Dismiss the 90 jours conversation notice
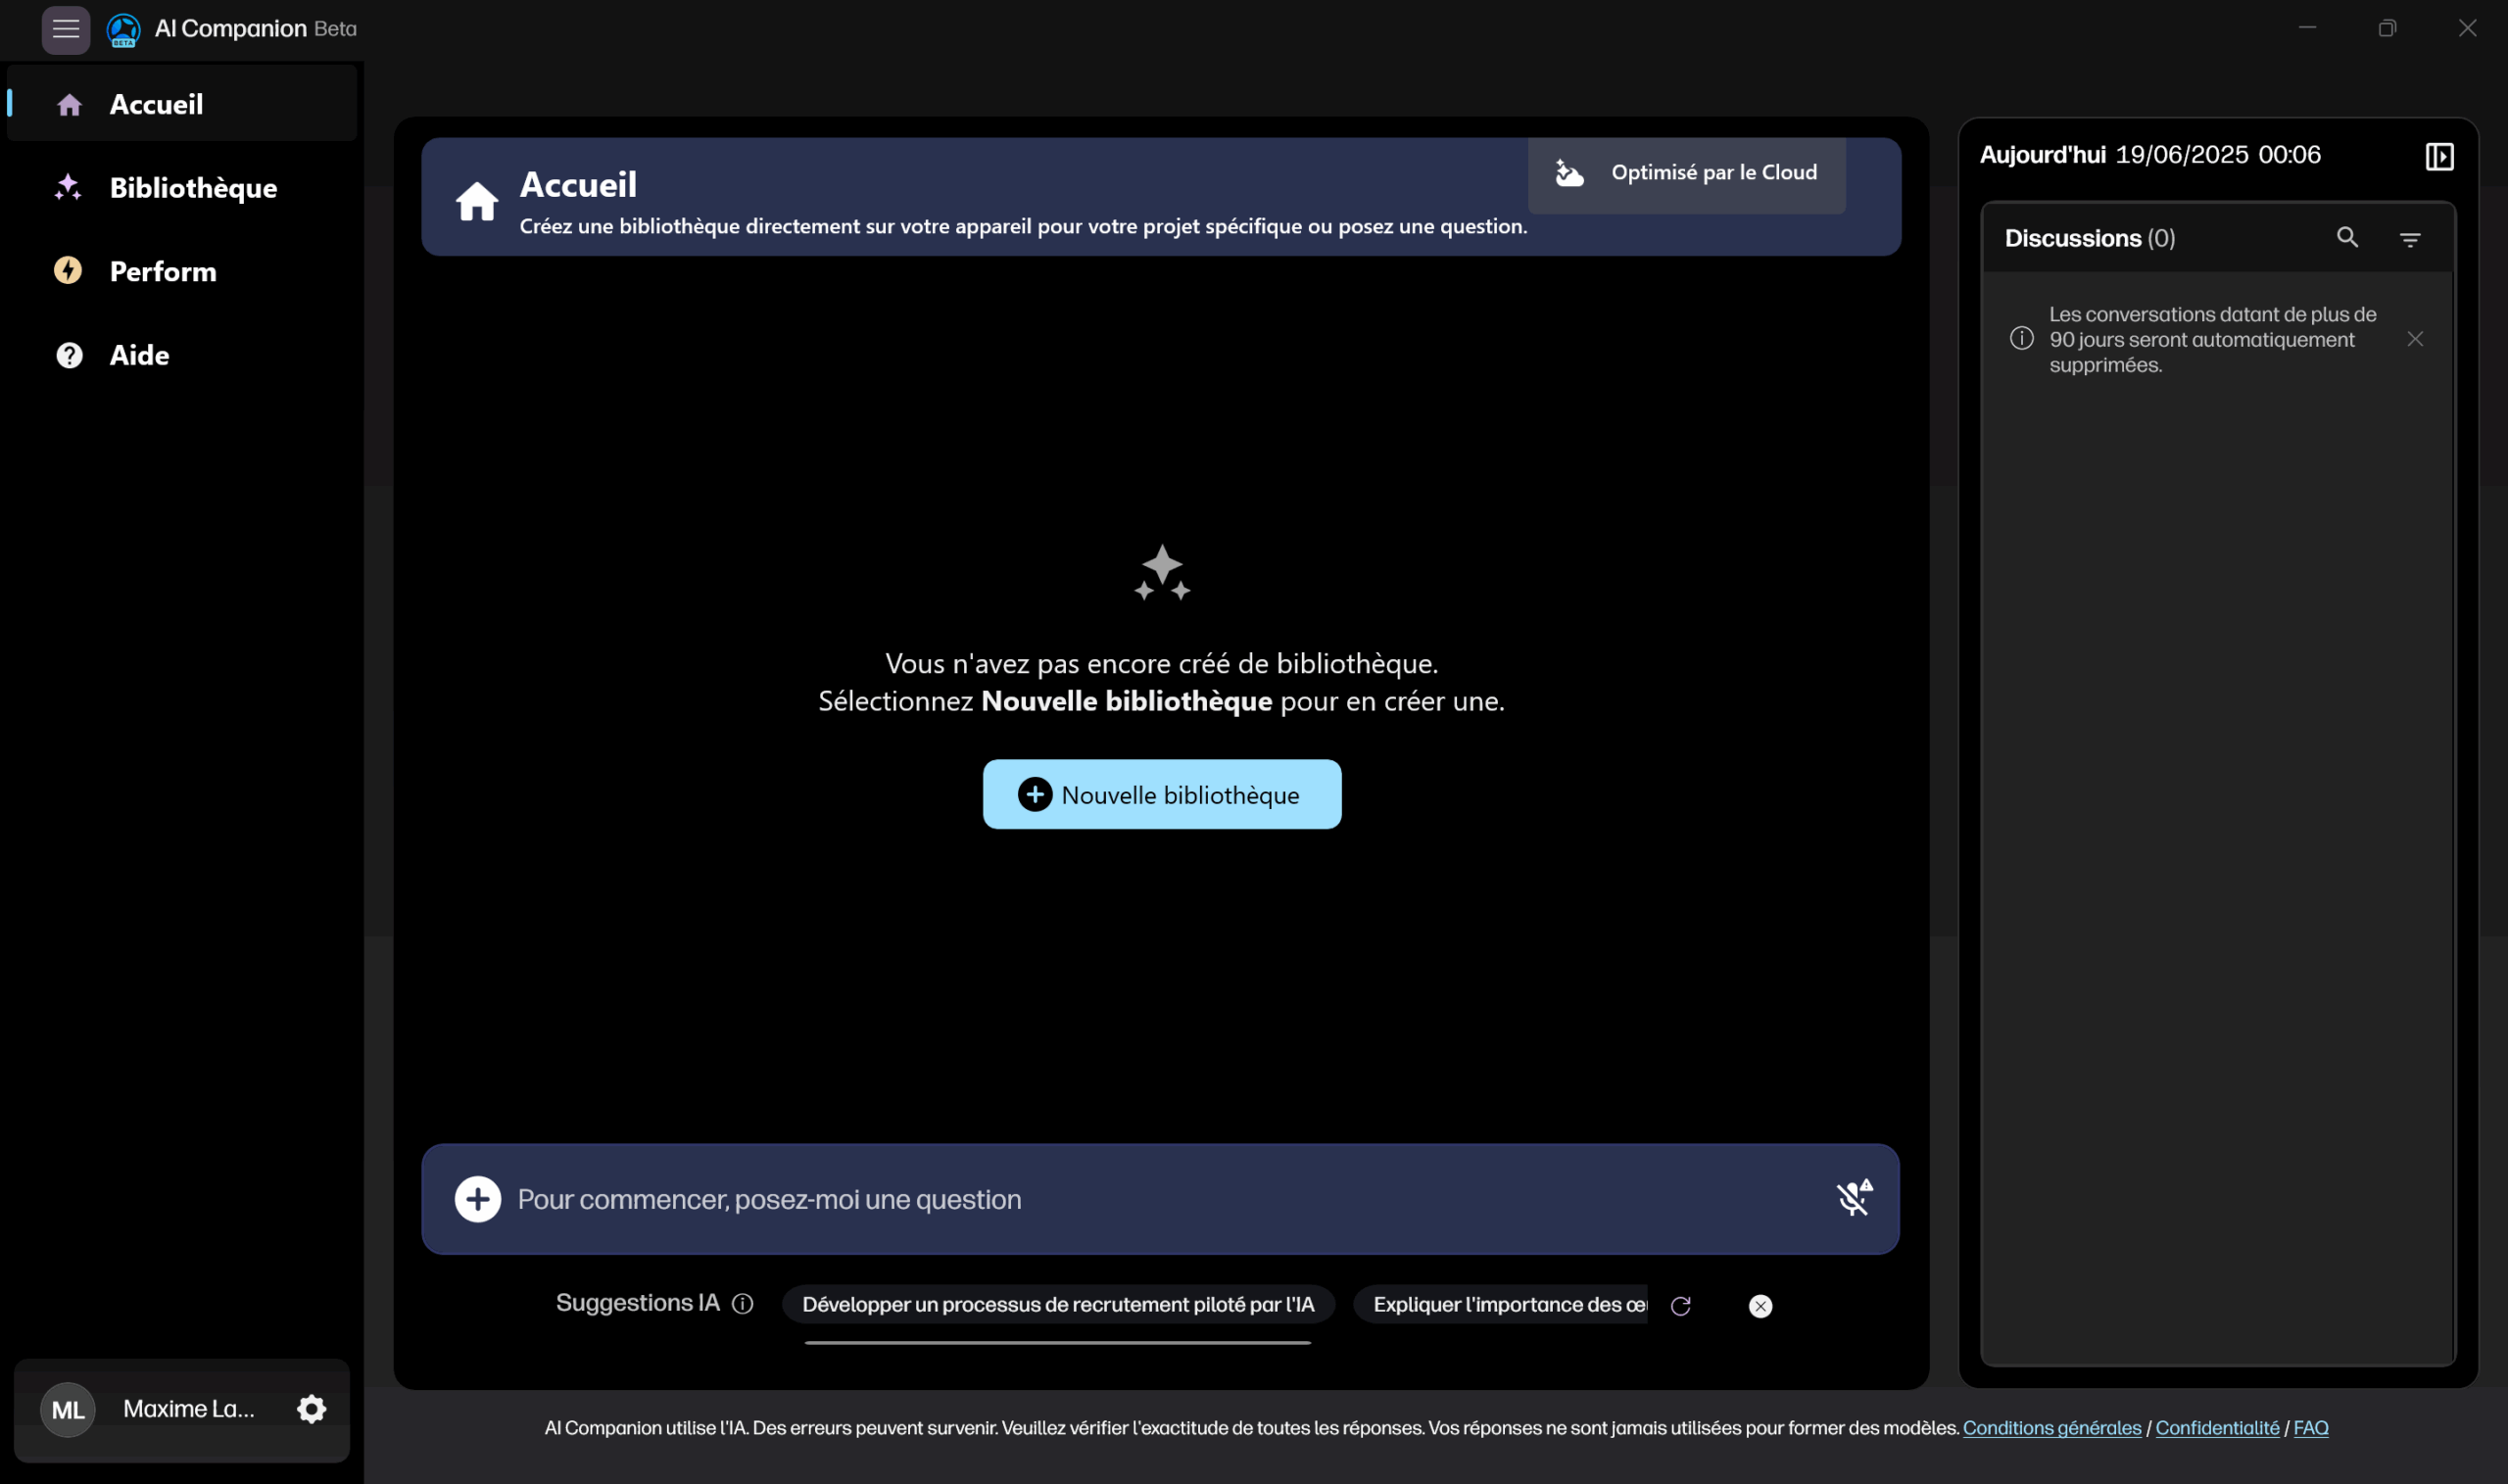Viewport: 2508px width, 1484px height. point(2415,339)
